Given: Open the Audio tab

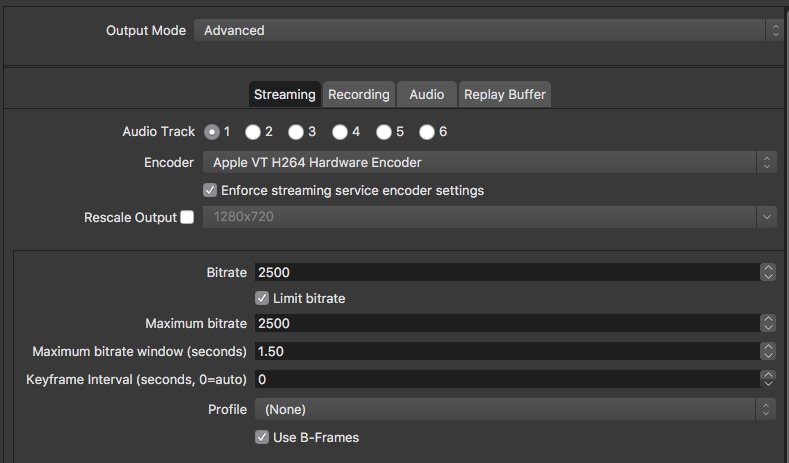Looking at the screenshot, I should pos(427,95).
